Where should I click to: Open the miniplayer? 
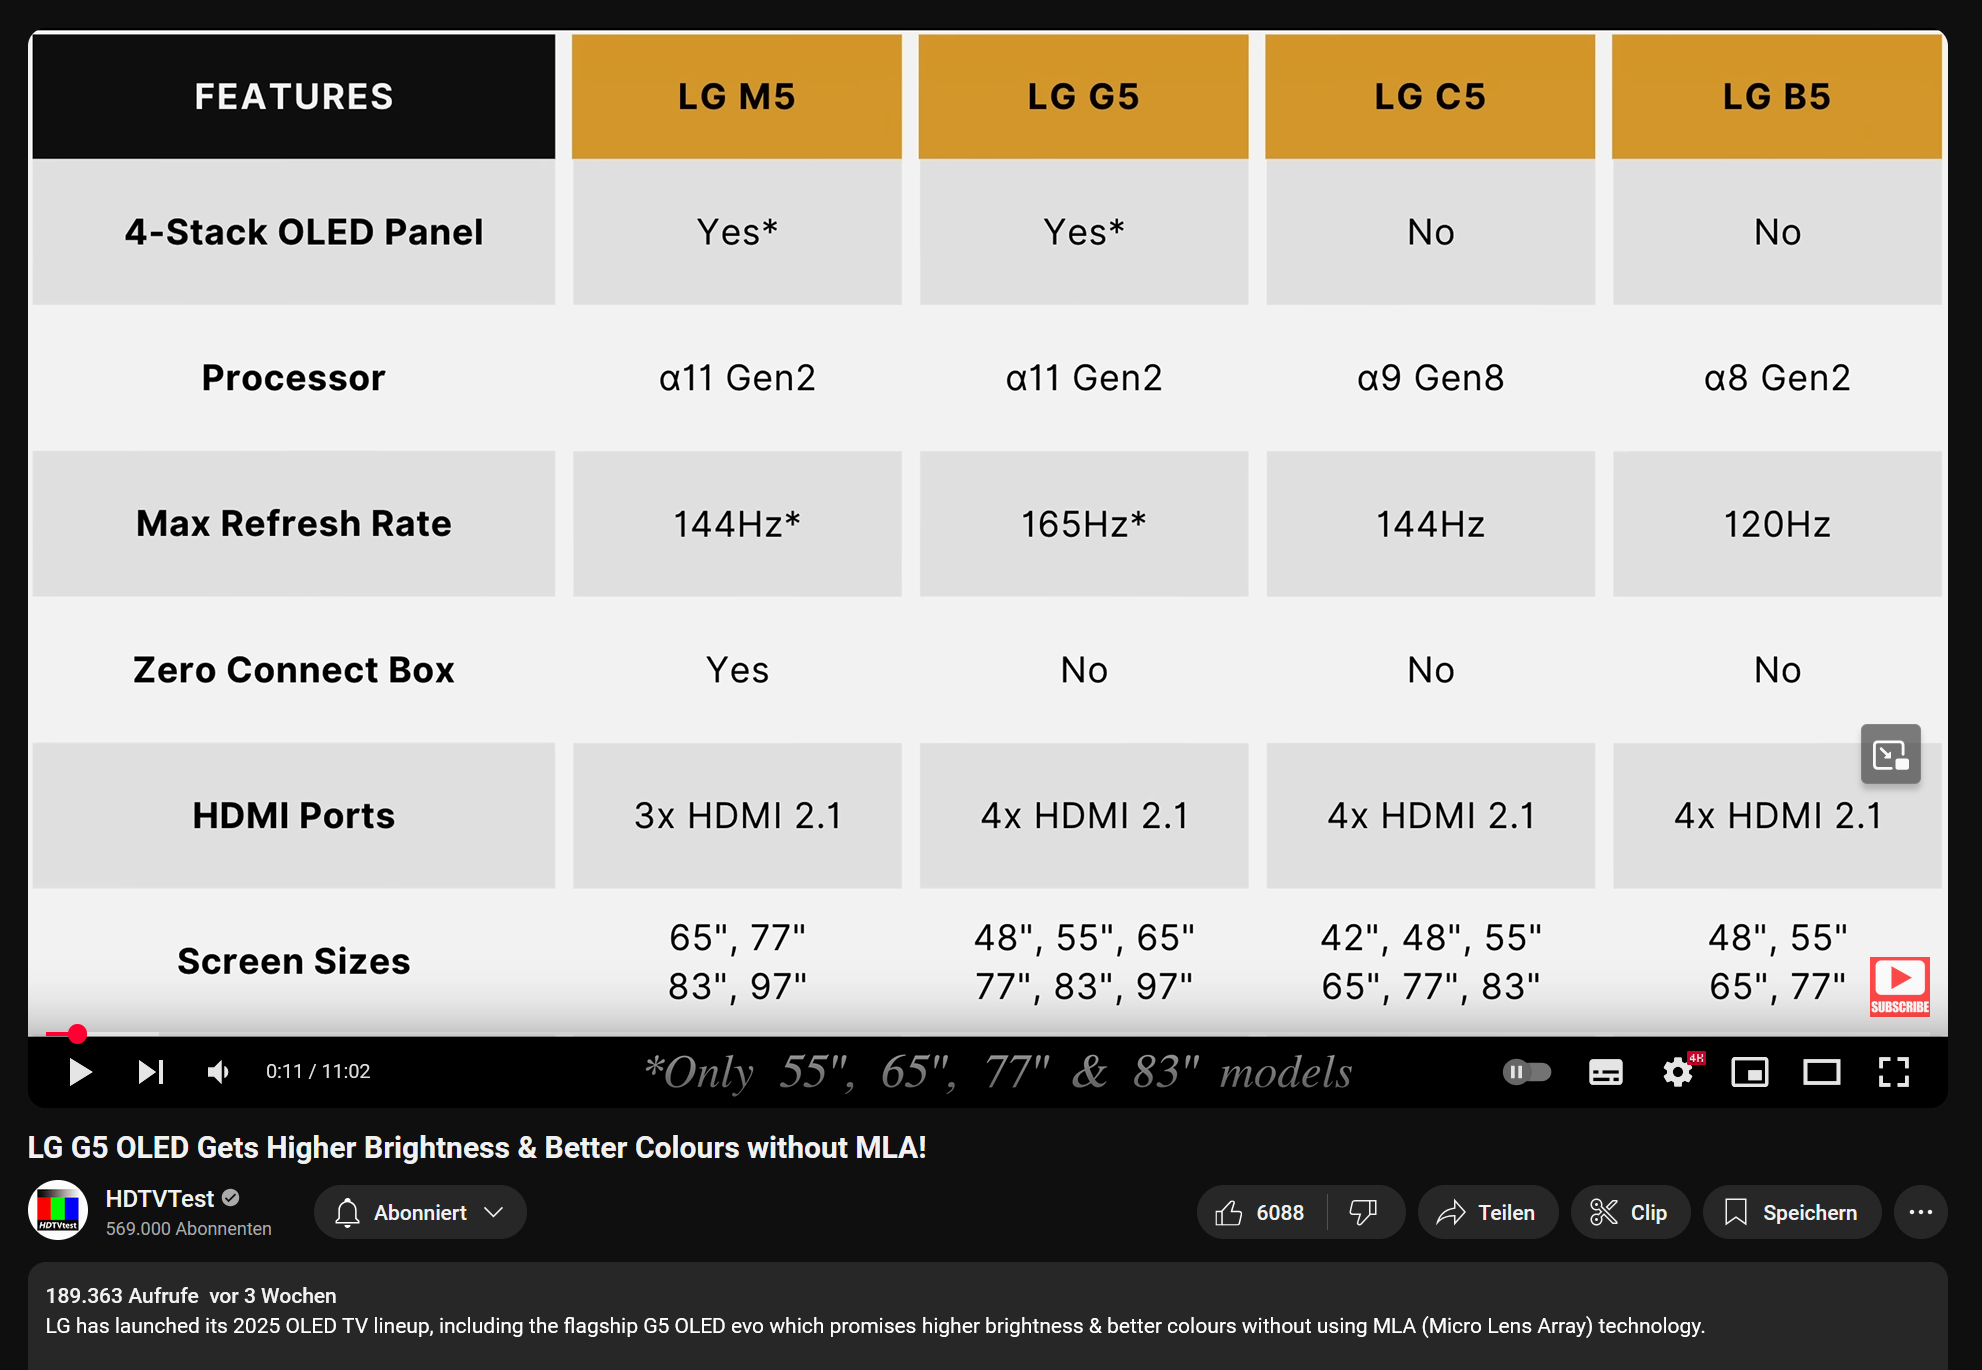1751,1071
